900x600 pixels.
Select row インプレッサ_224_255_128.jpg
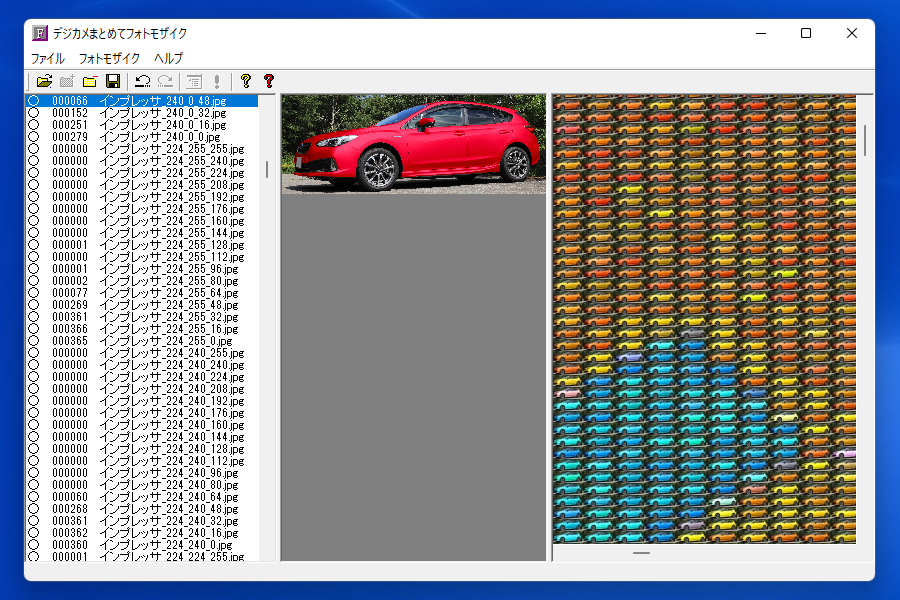point(142,245)
